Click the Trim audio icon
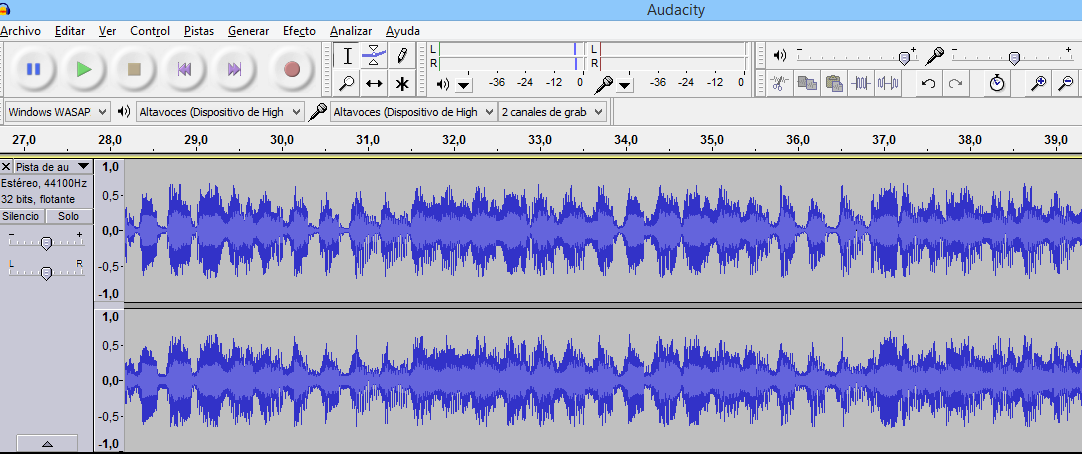 pos(860,83)
